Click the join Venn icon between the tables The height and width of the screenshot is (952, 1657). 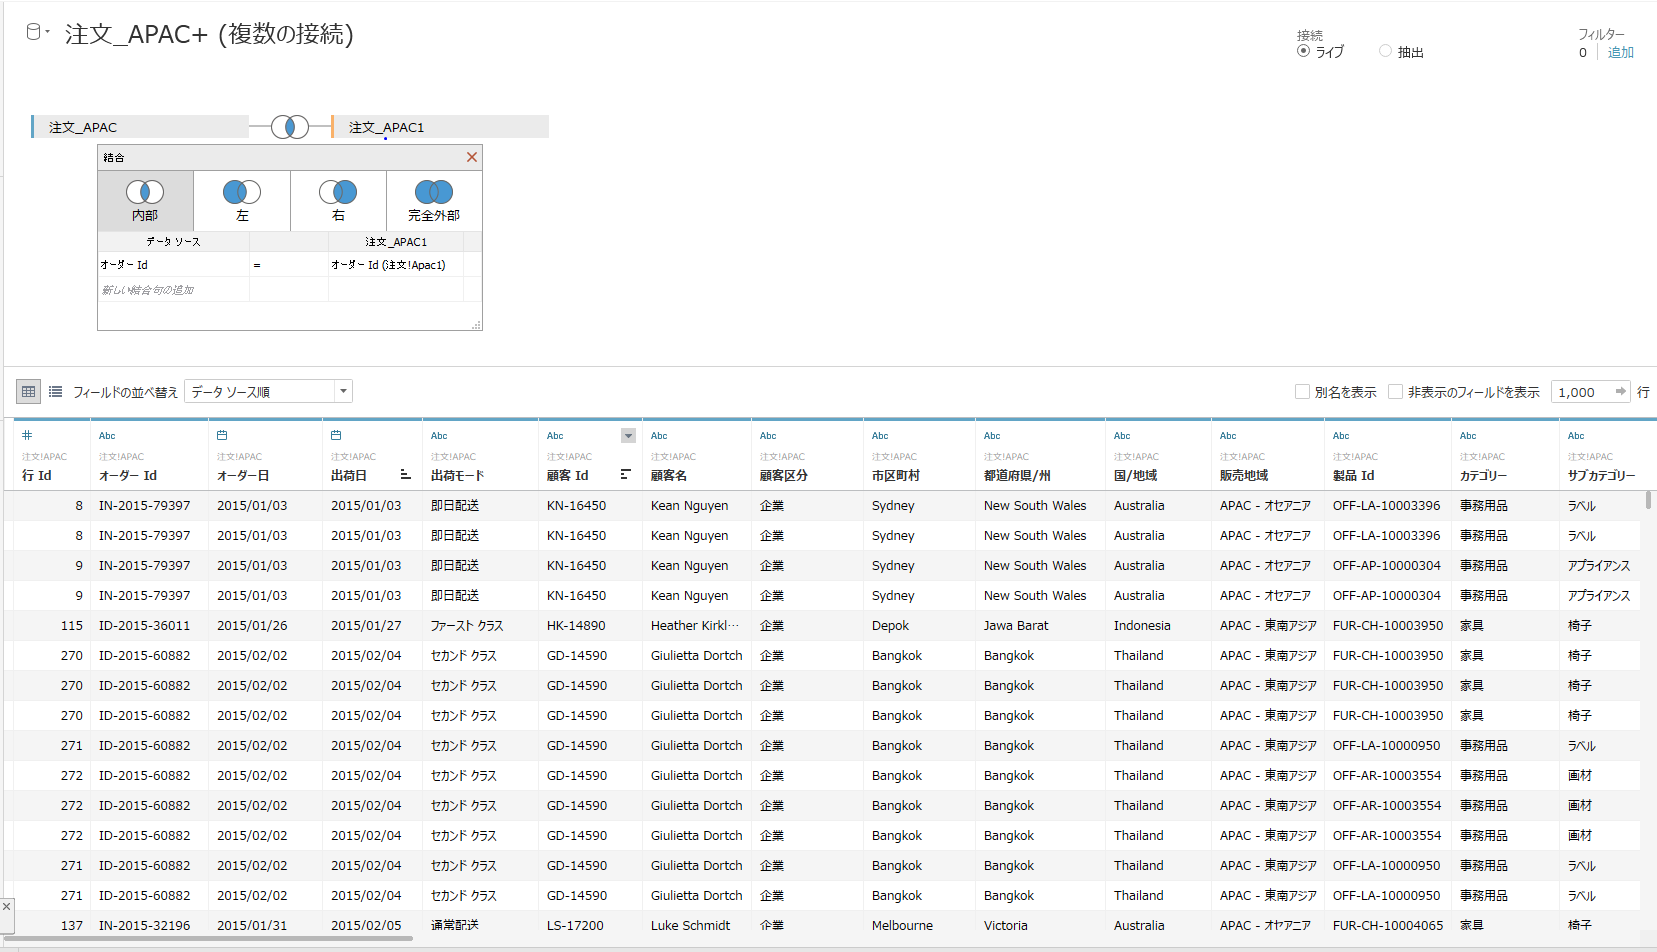click(x=290, y=127)
